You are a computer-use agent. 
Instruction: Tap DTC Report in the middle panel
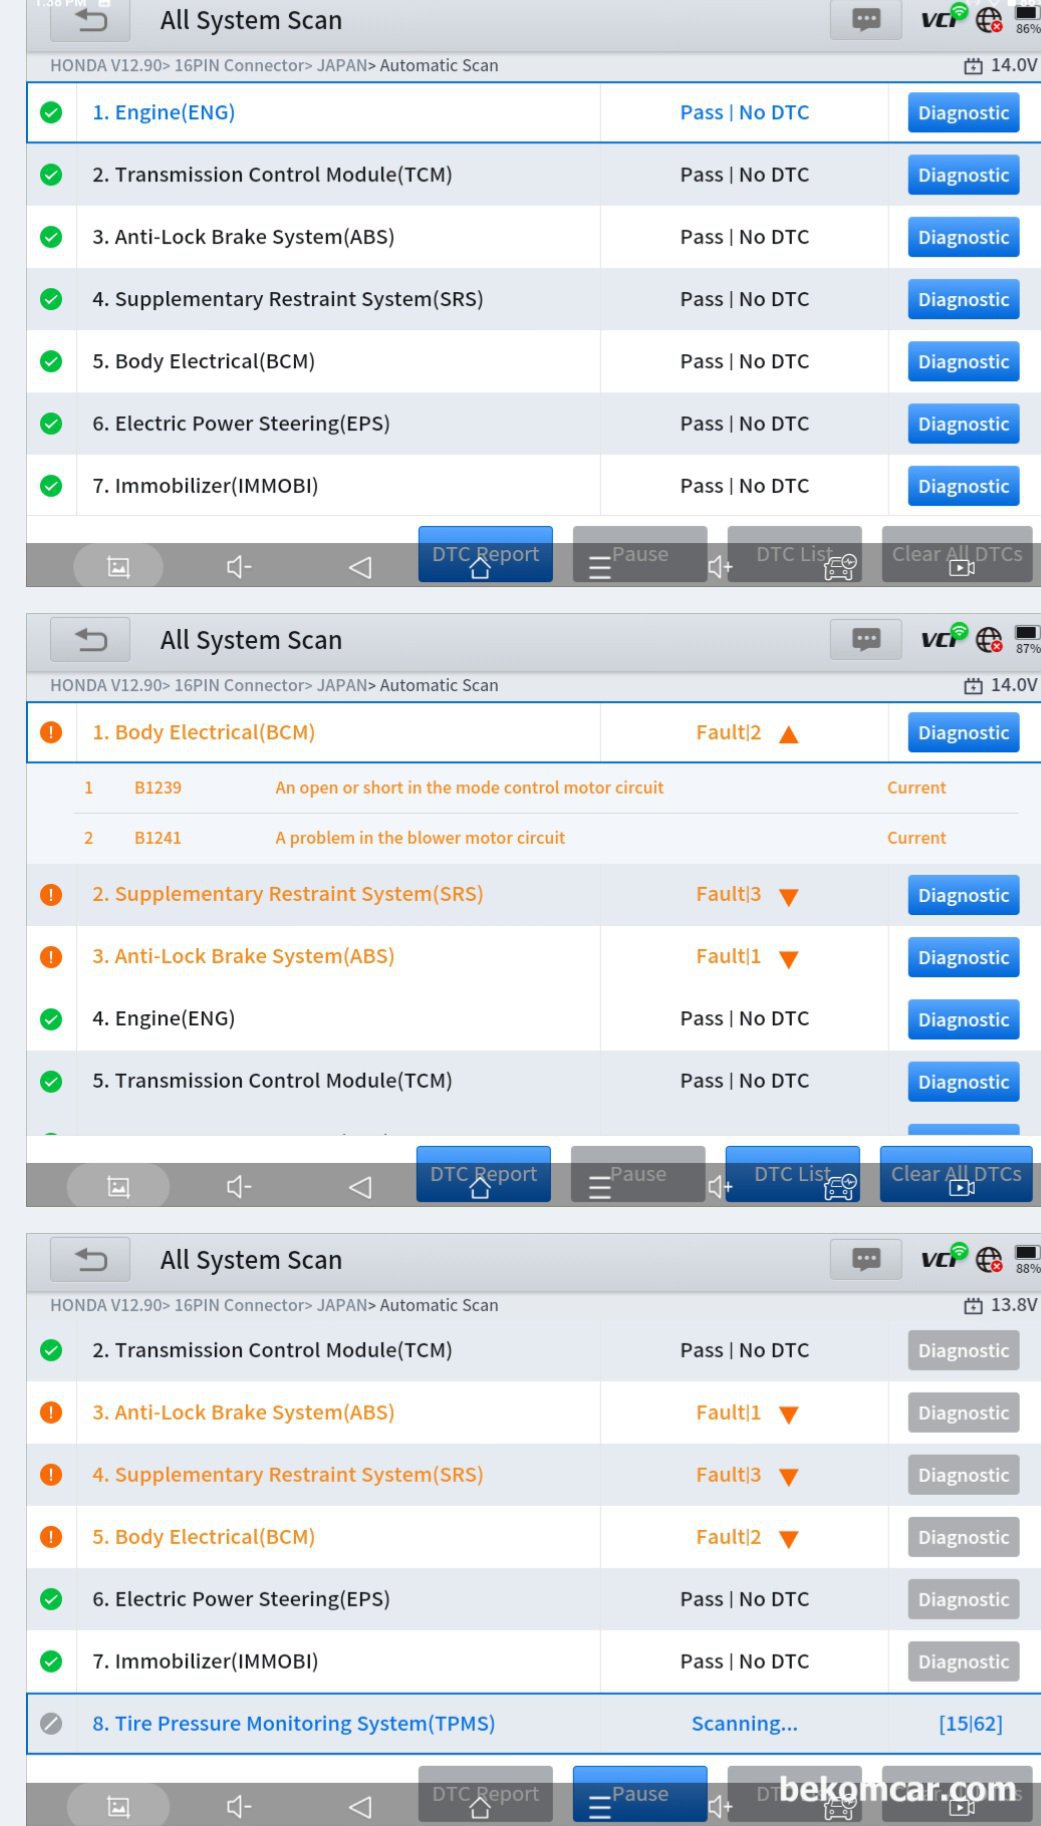[x=483, y=1174]
